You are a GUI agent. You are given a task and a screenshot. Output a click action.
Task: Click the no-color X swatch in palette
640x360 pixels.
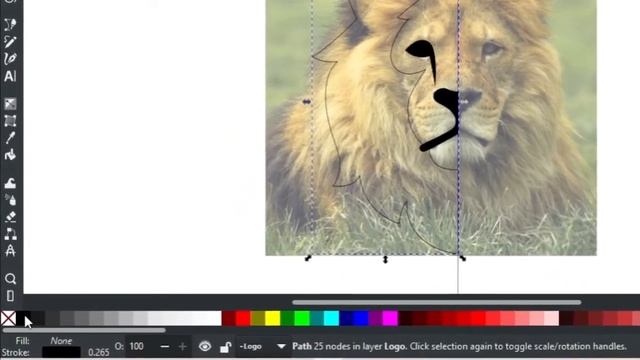click(8, 318)
